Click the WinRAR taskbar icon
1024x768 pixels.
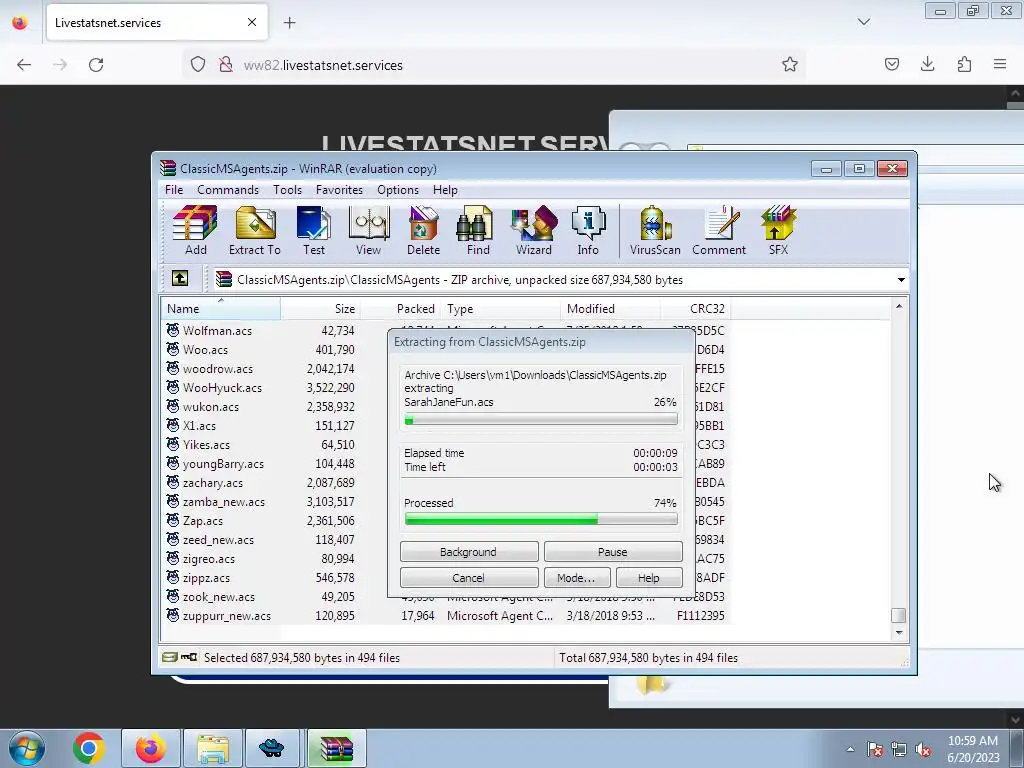336,748
